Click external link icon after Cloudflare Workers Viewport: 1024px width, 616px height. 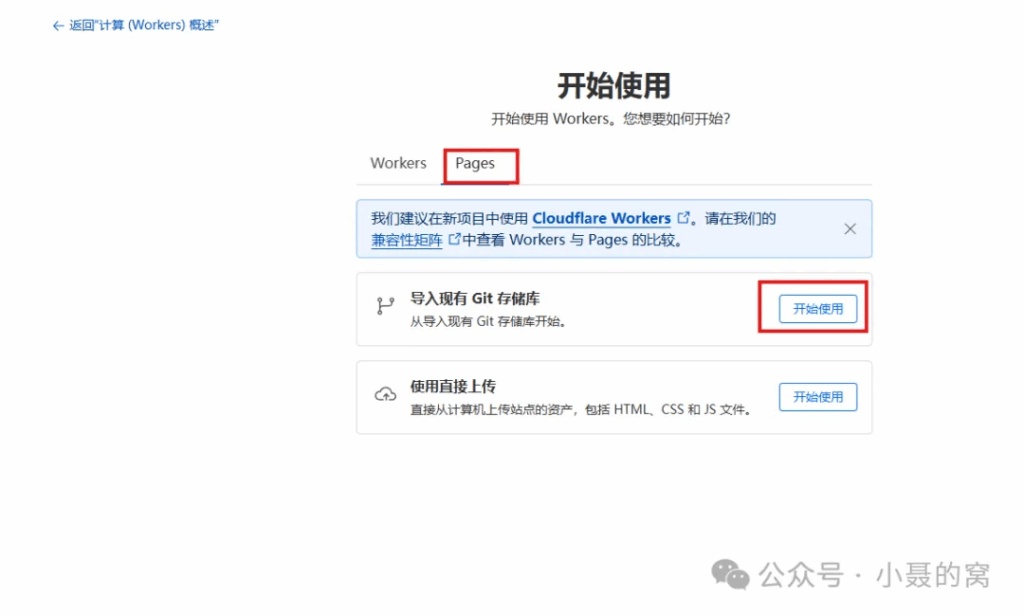[x=683, y=218]
